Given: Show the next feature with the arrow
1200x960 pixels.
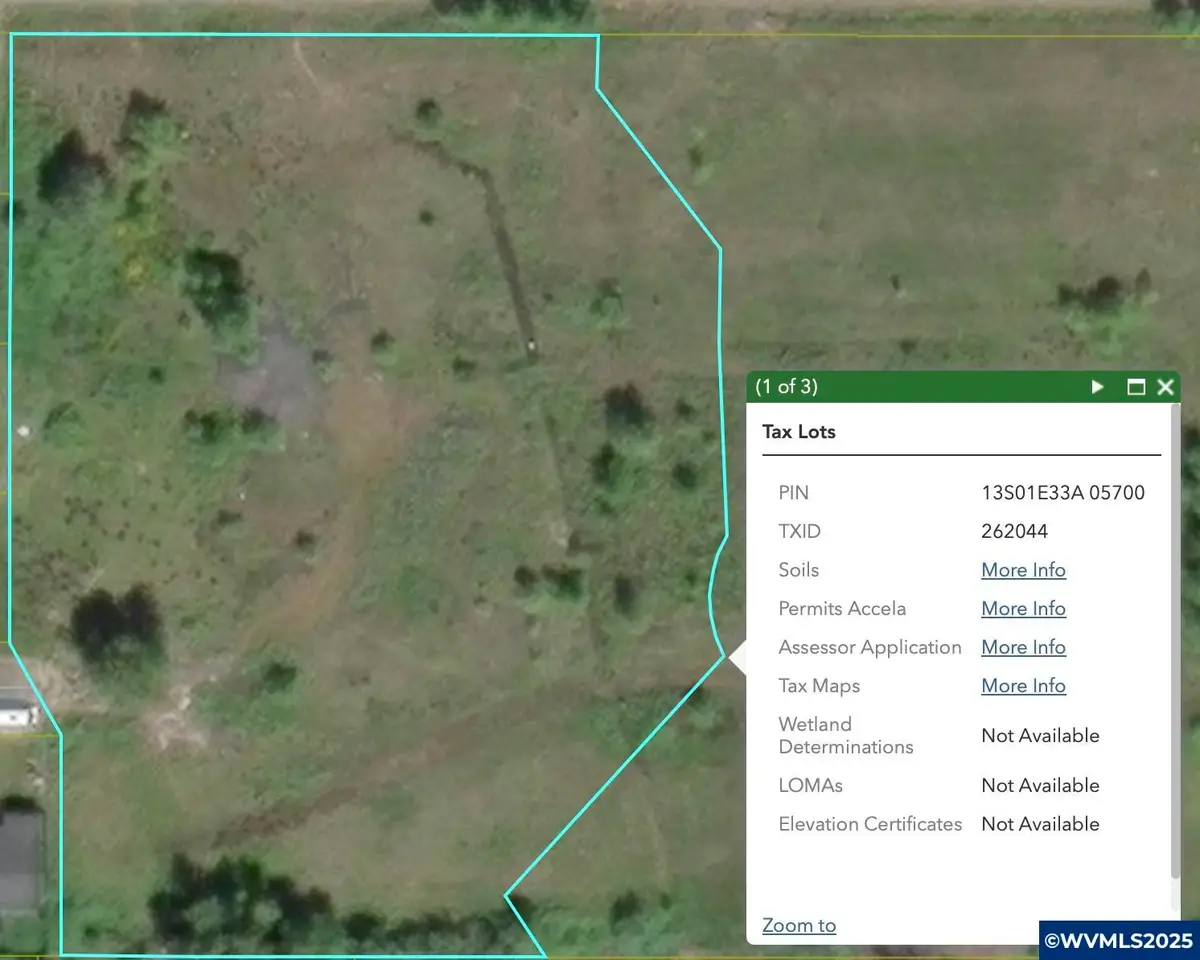Looking at the screenshot, I should (x=1098, y=387).
